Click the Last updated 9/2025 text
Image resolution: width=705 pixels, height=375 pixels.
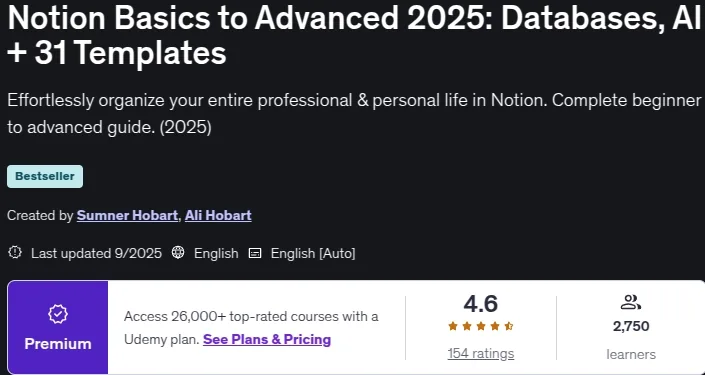click(96, 253)
